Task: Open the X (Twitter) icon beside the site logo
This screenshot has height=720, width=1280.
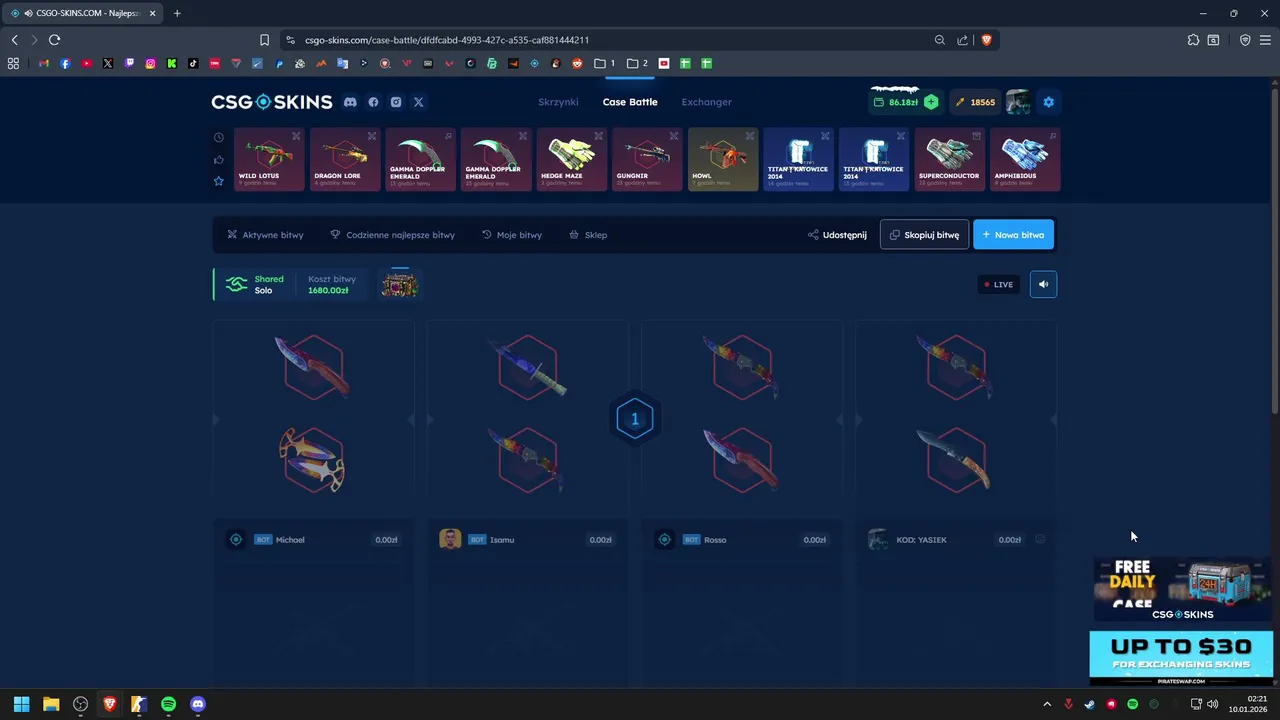Action: [x=419, y=102]
